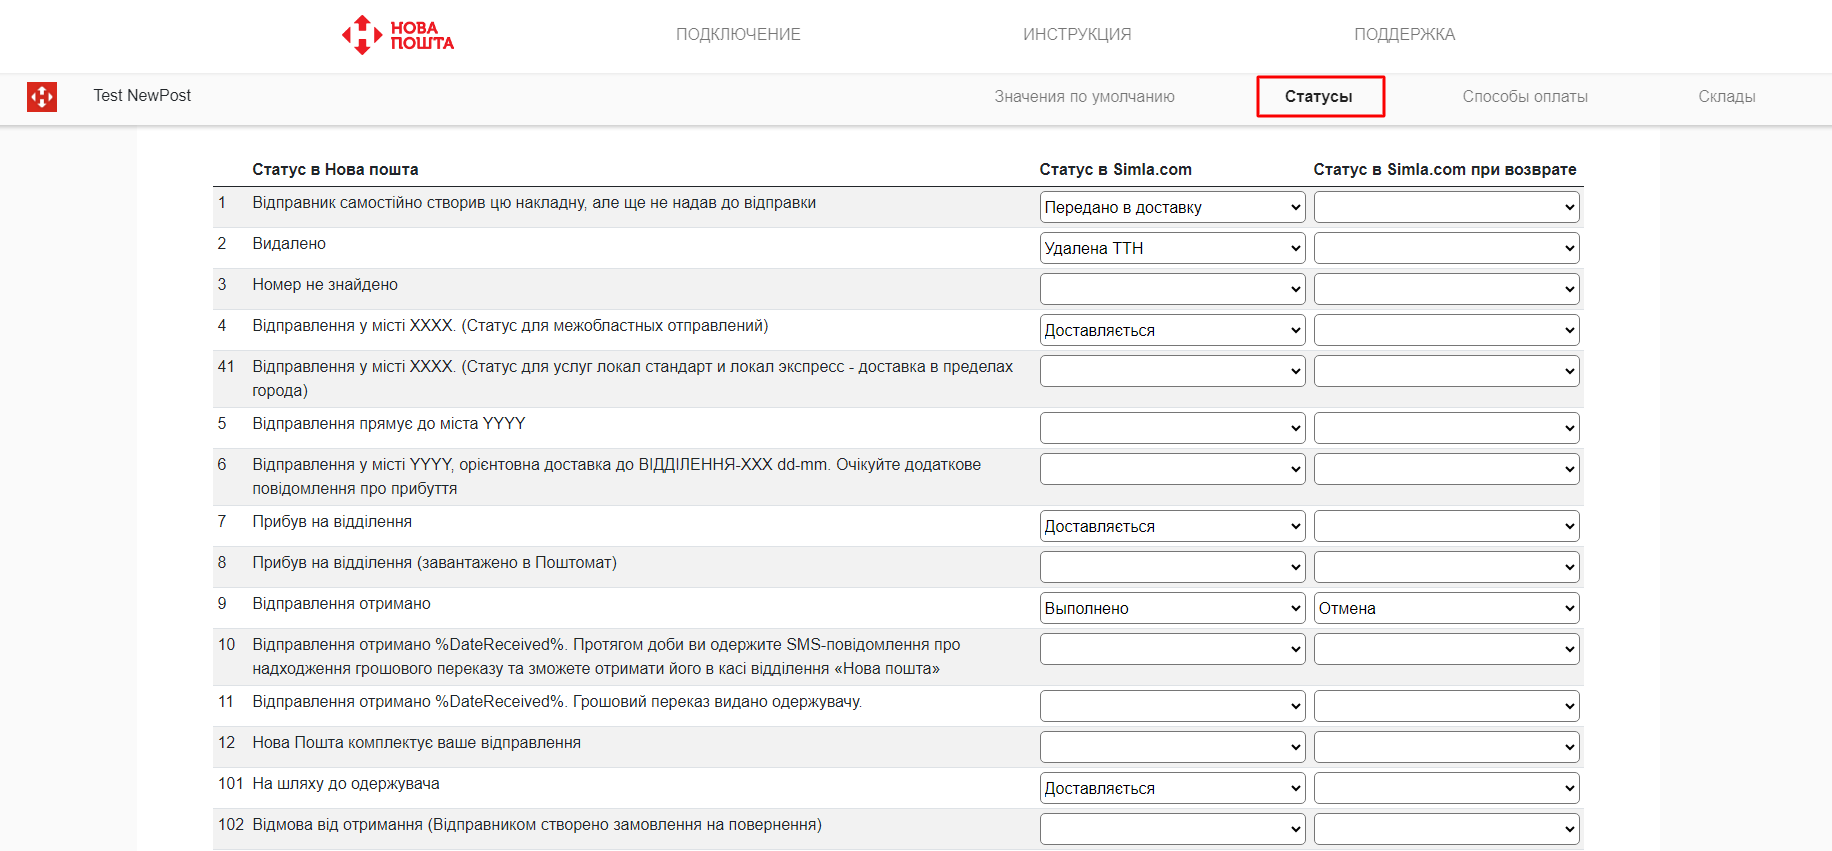Open Simla status dropdown for row 12
Viewport: 1832px width, 851px height.
point(1173,748)
